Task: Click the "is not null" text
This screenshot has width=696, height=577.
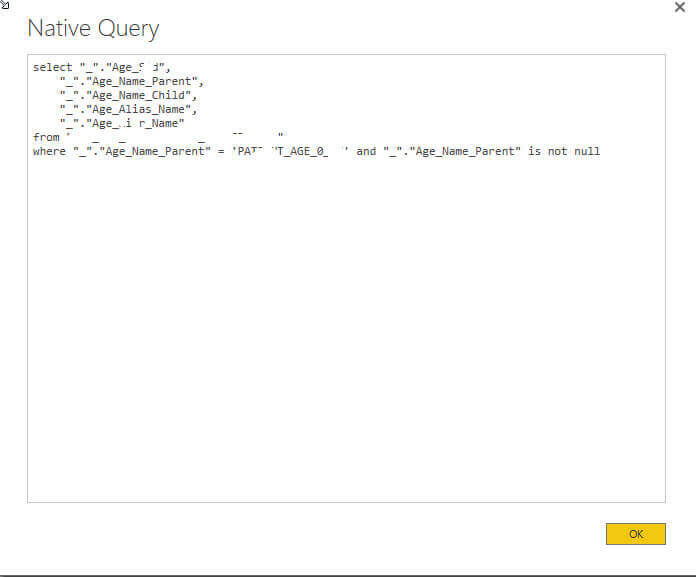Action: (564, 151)
